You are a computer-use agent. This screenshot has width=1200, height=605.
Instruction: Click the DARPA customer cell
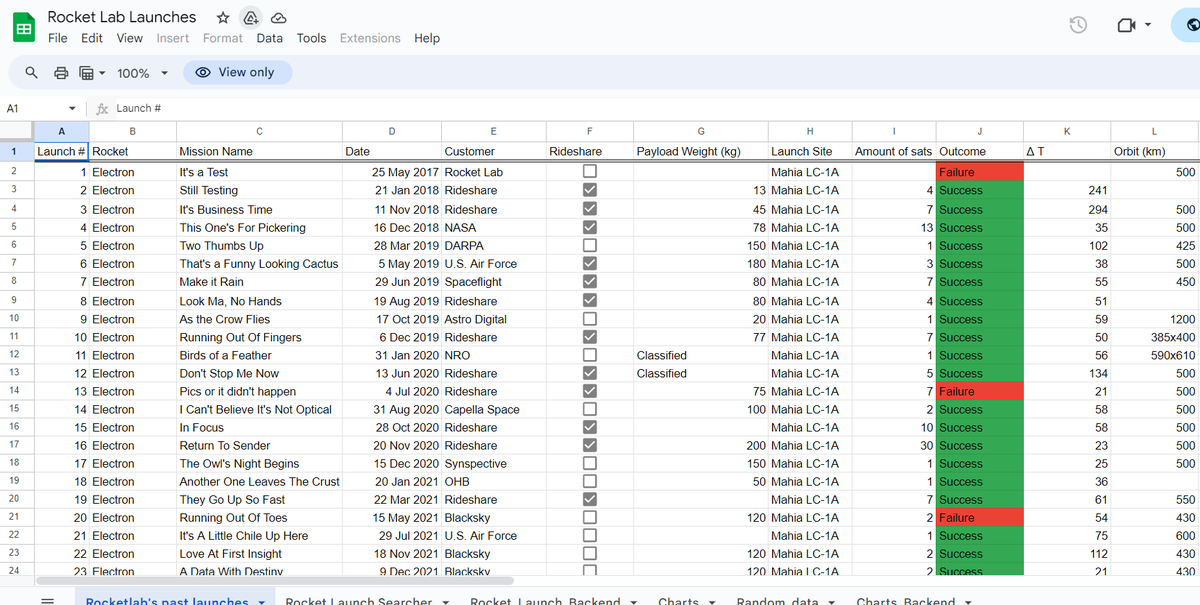point(494,245)
